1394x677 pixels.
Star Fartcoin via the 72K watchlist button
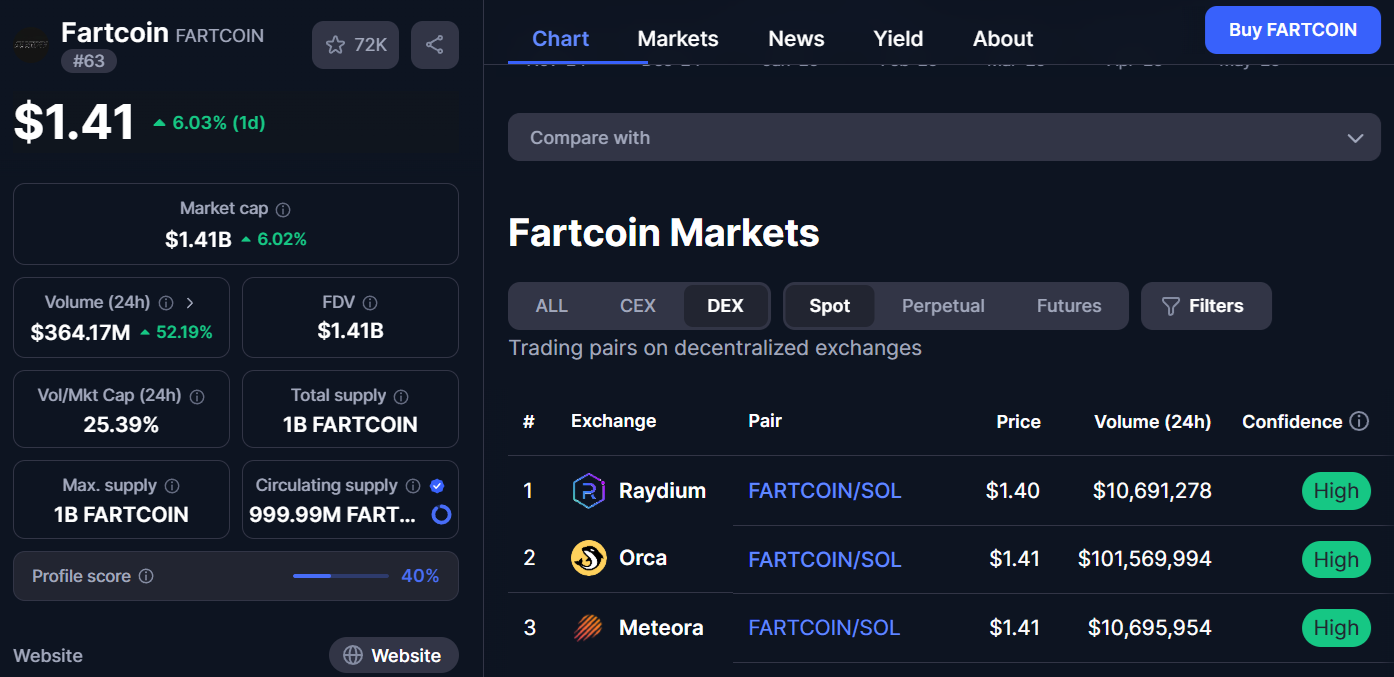[355, 45]
